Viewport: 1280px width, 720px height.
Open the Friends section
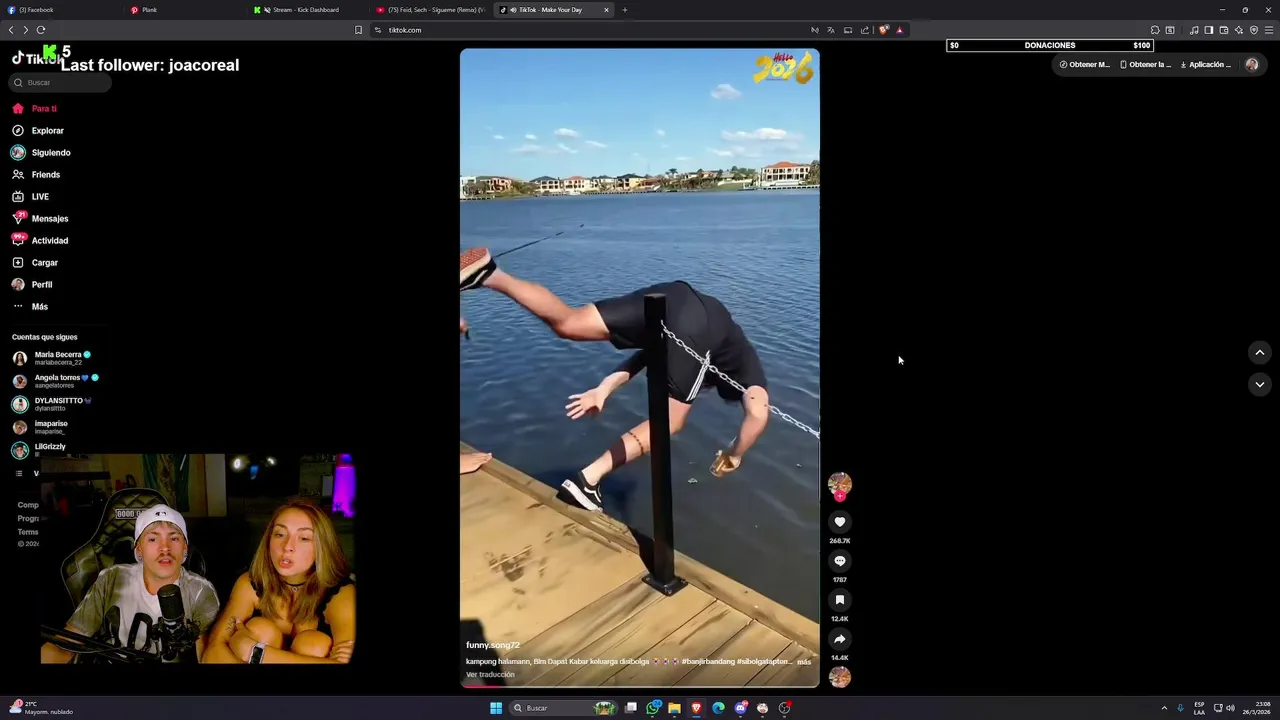tap(37, 174)
